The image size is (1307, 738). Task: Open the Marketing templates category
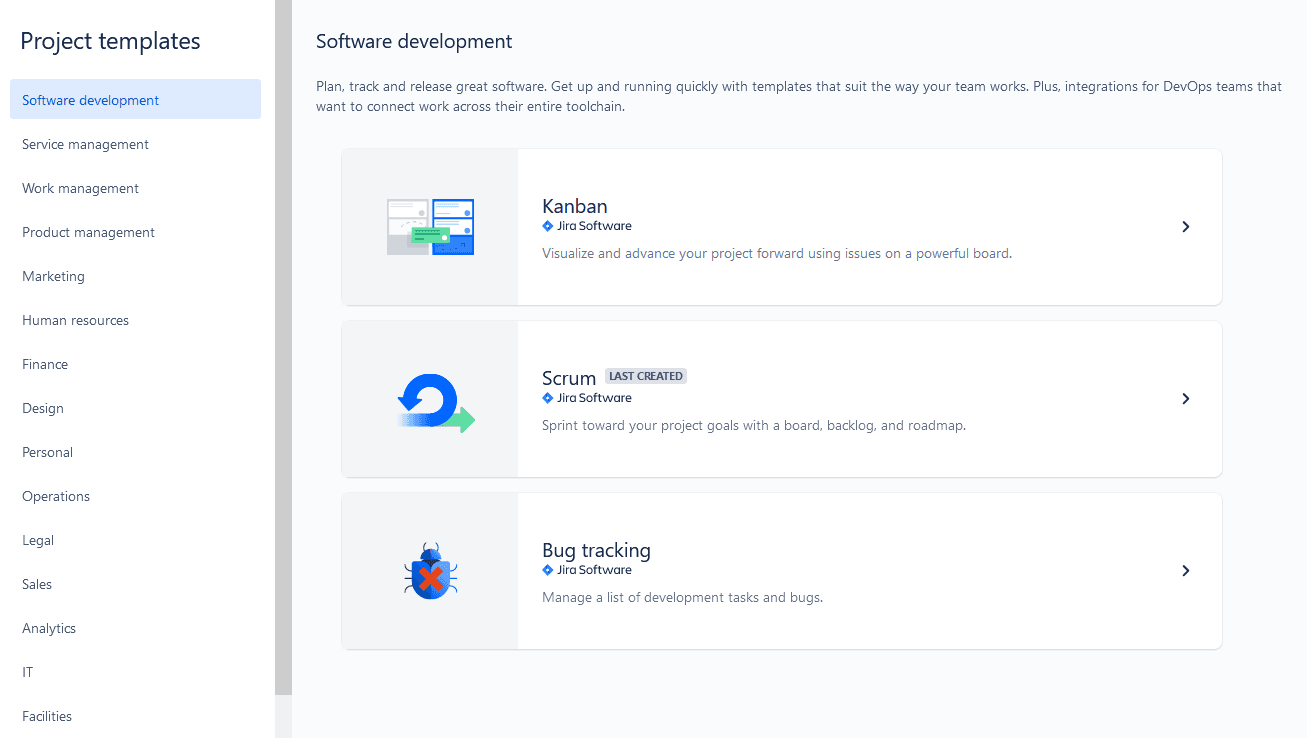(135, 276)
